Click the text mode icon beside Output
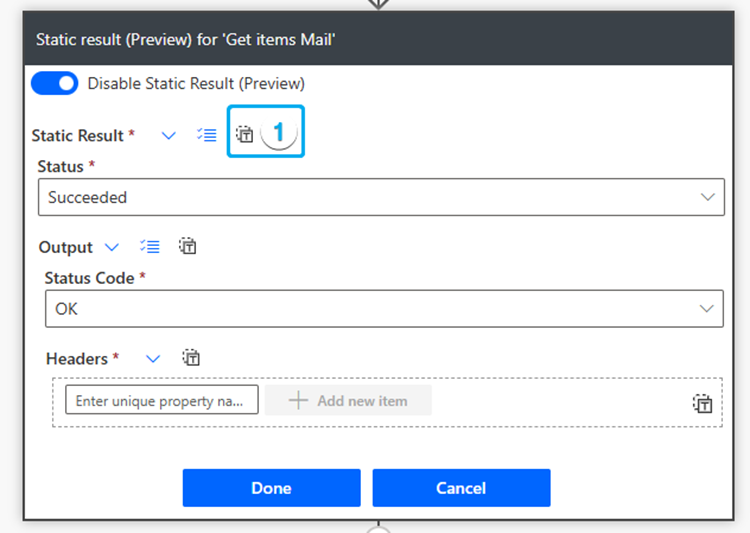 coord(188,247)
